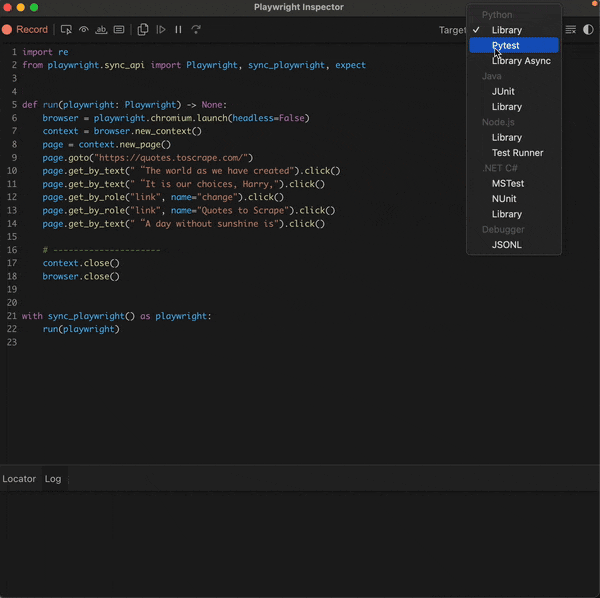This screenshot has width=600, height=598.
Task: Choose Test Runner under Node.js
Action: pyautogui.click(x=514, y=153)
